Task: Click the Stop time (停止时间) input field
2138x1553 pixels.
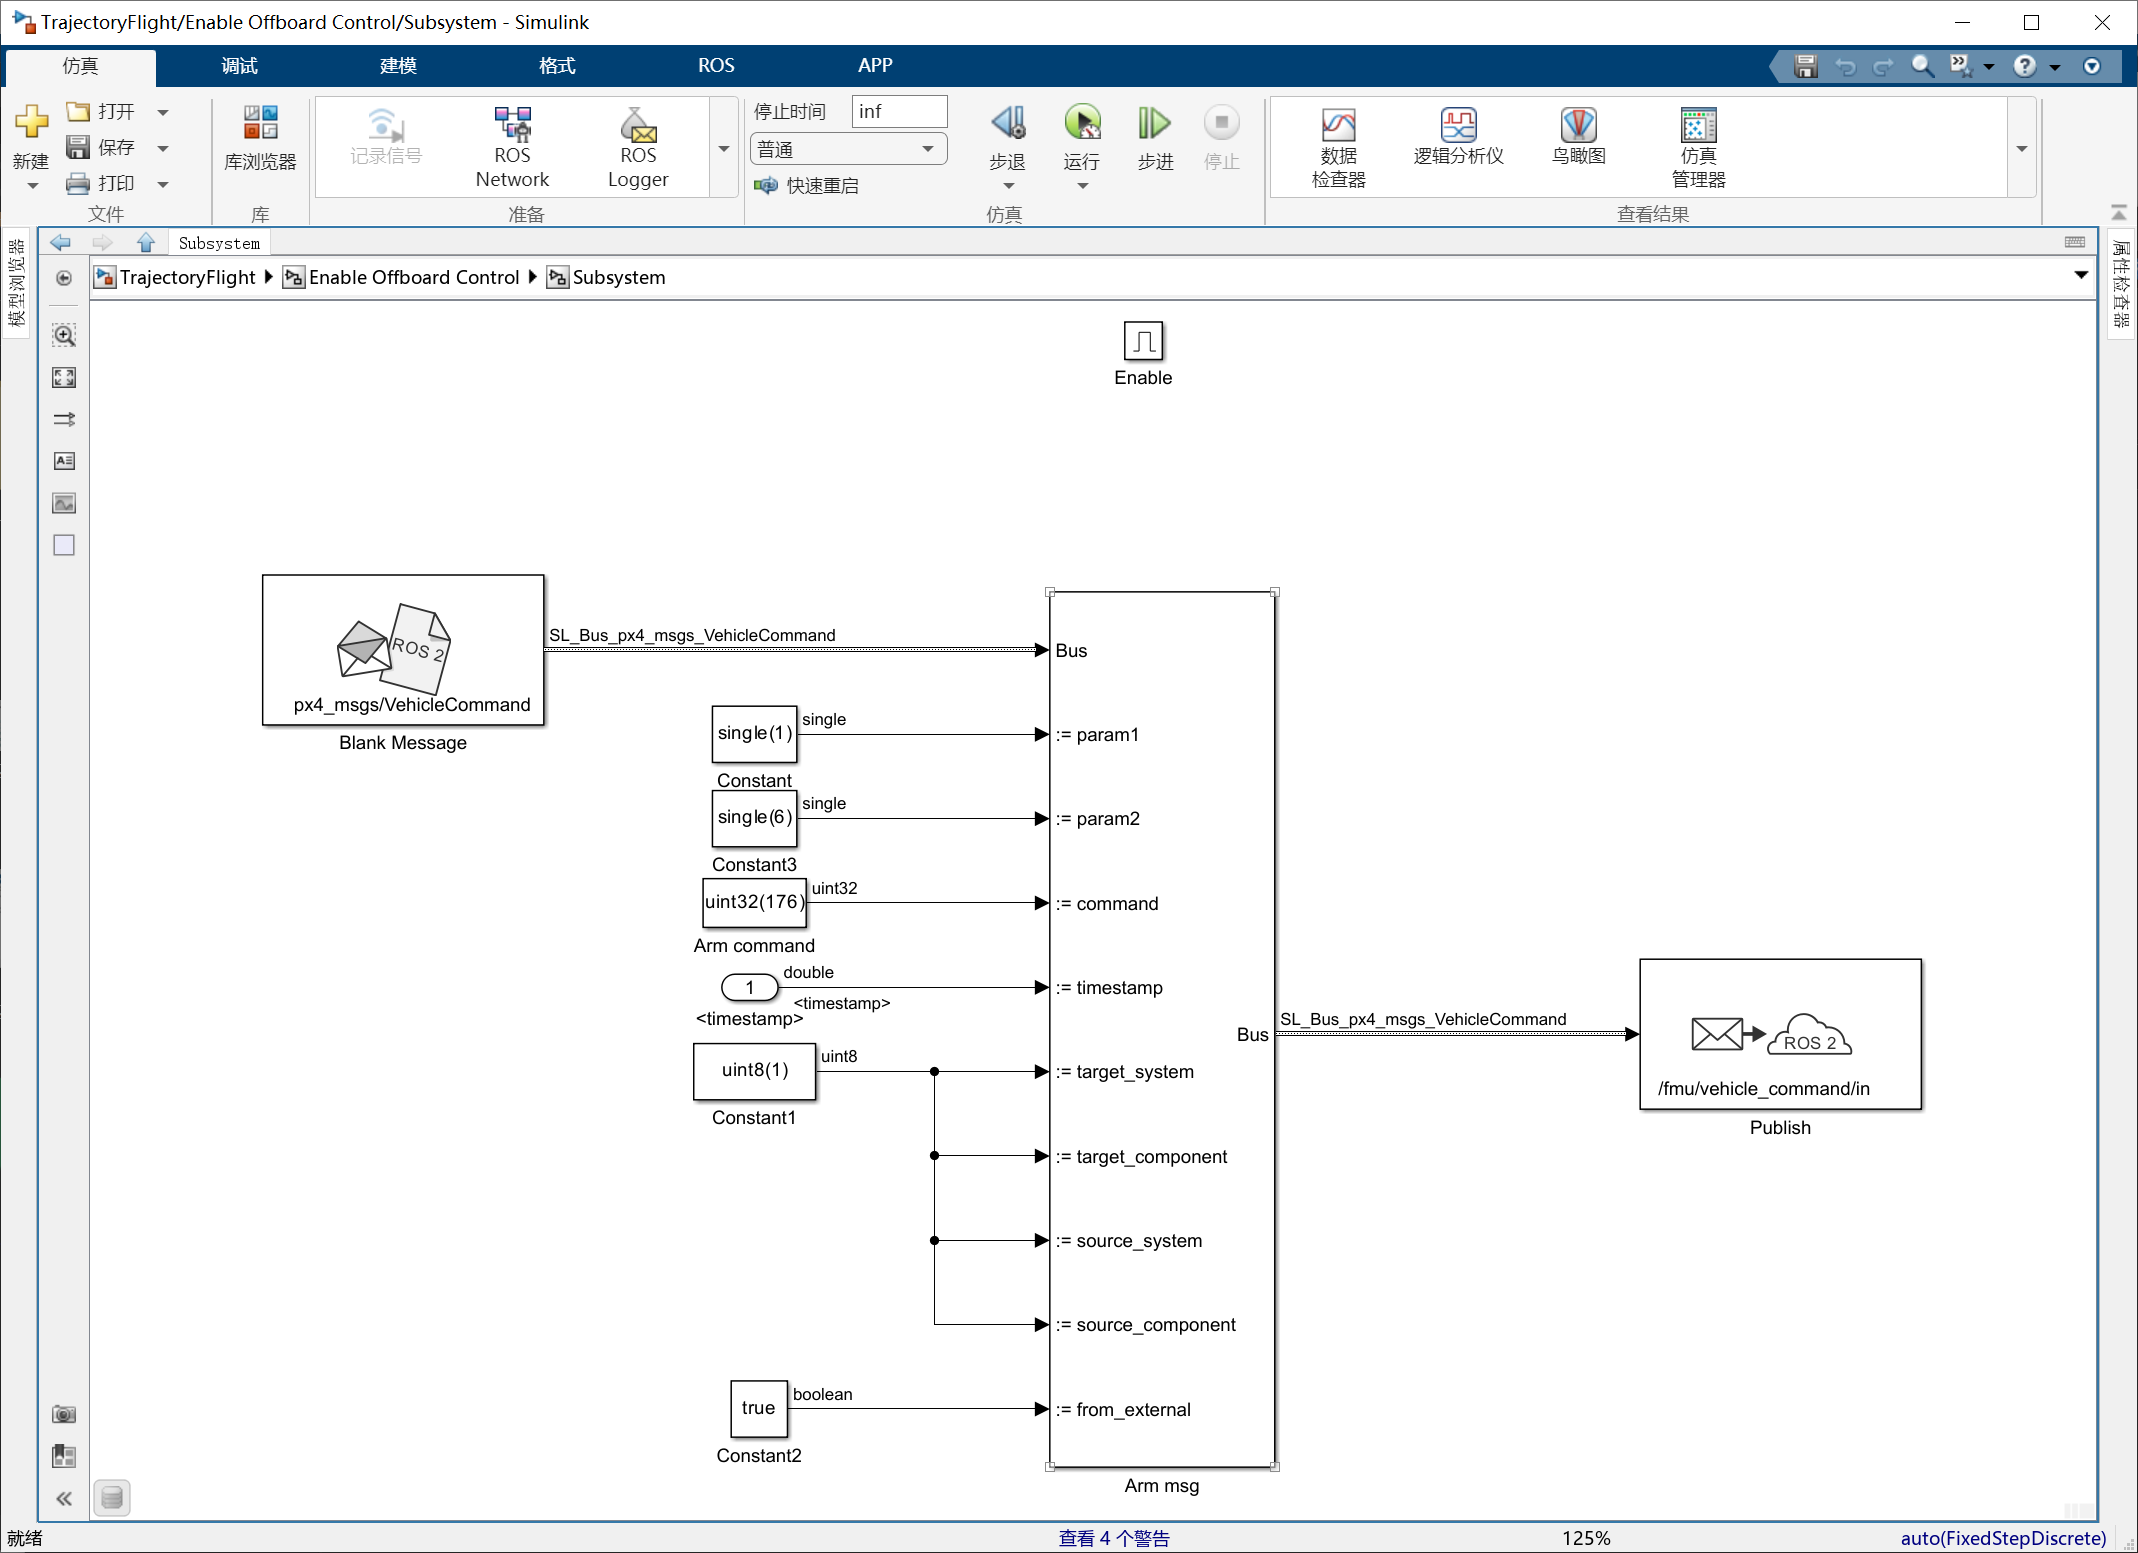Action: 899,111
